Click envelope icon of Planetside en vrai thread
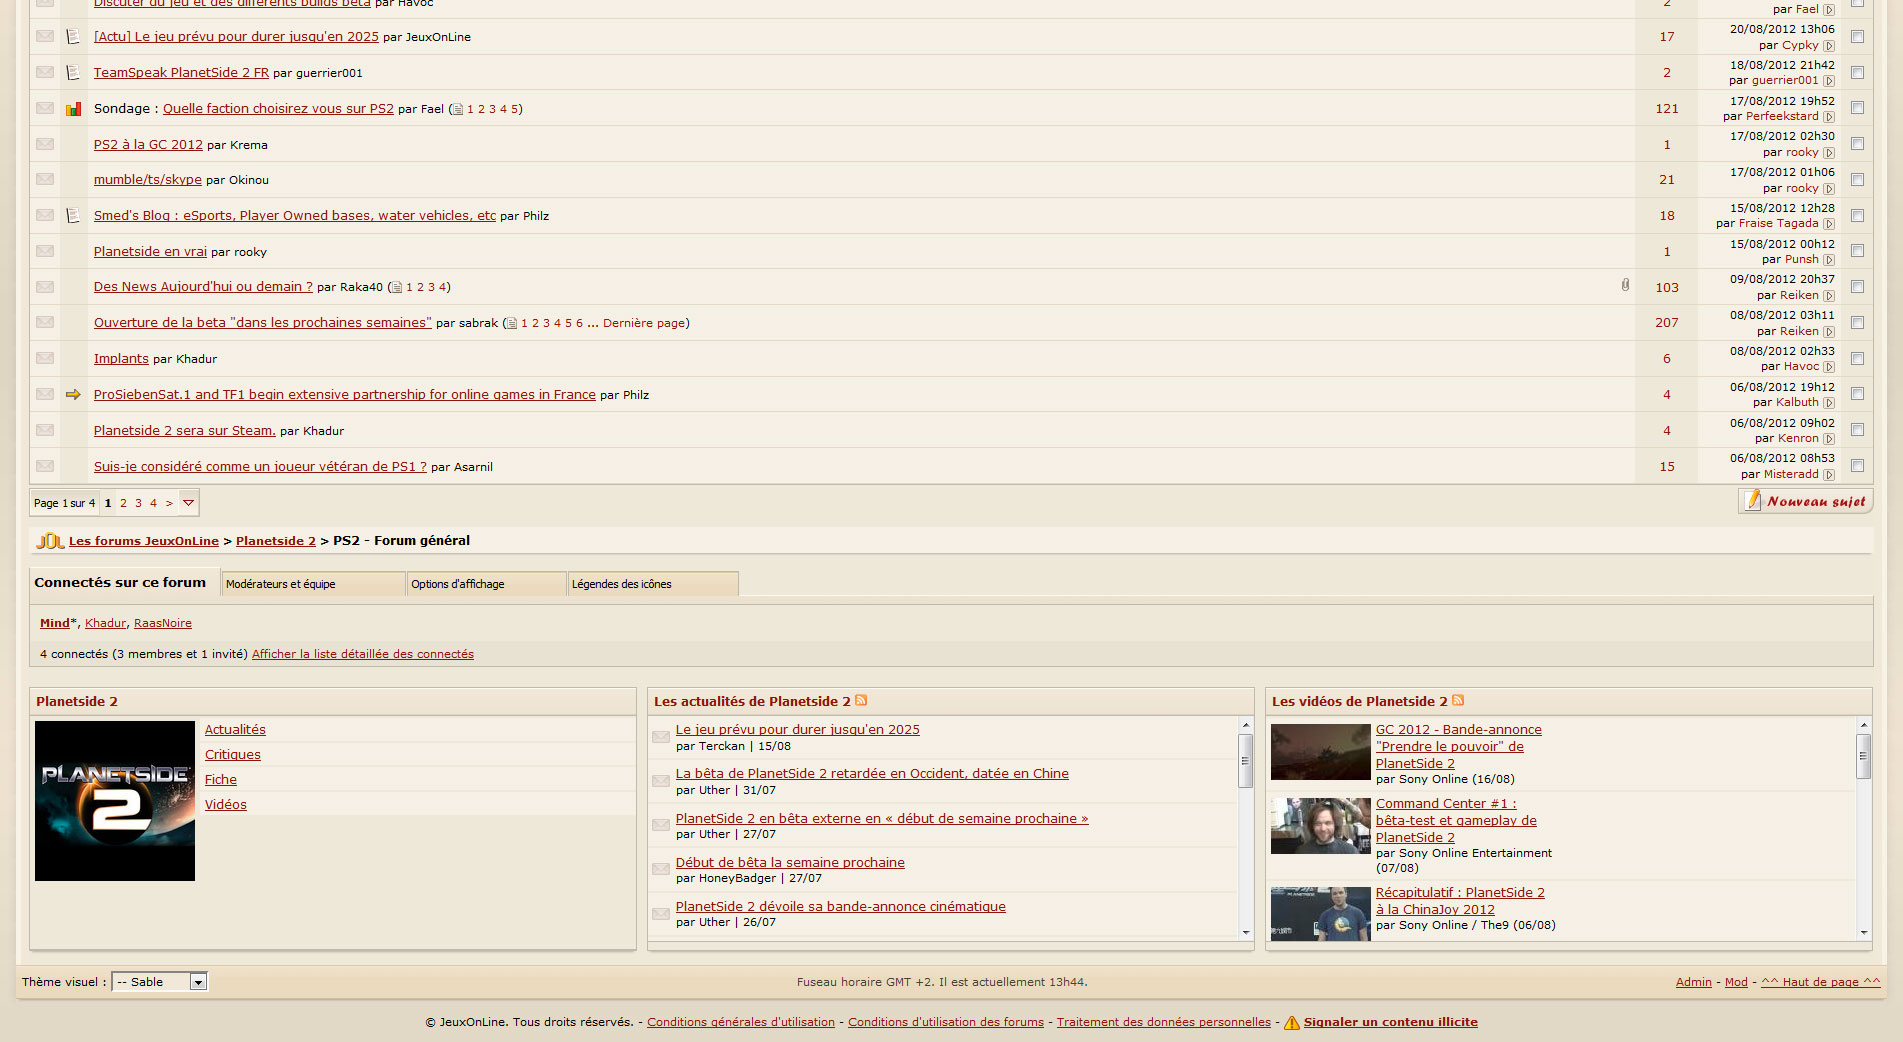This screenshot has width=1903, height=1042. click(45, 251)
